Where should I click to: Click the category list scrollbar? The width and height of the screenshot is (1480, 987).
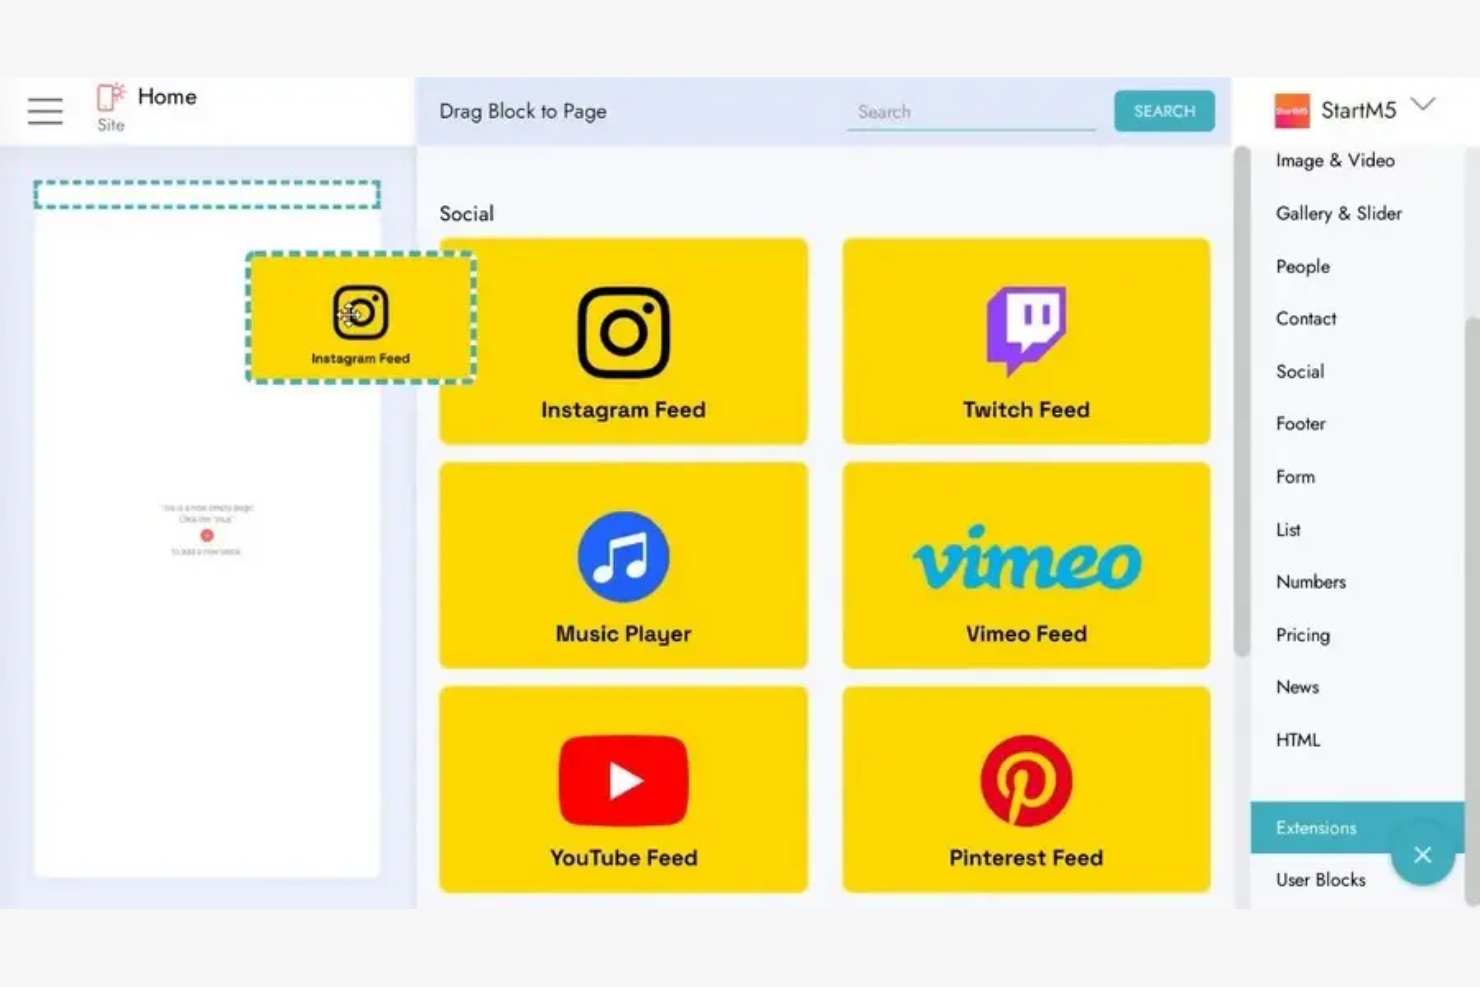(1472, 610)
